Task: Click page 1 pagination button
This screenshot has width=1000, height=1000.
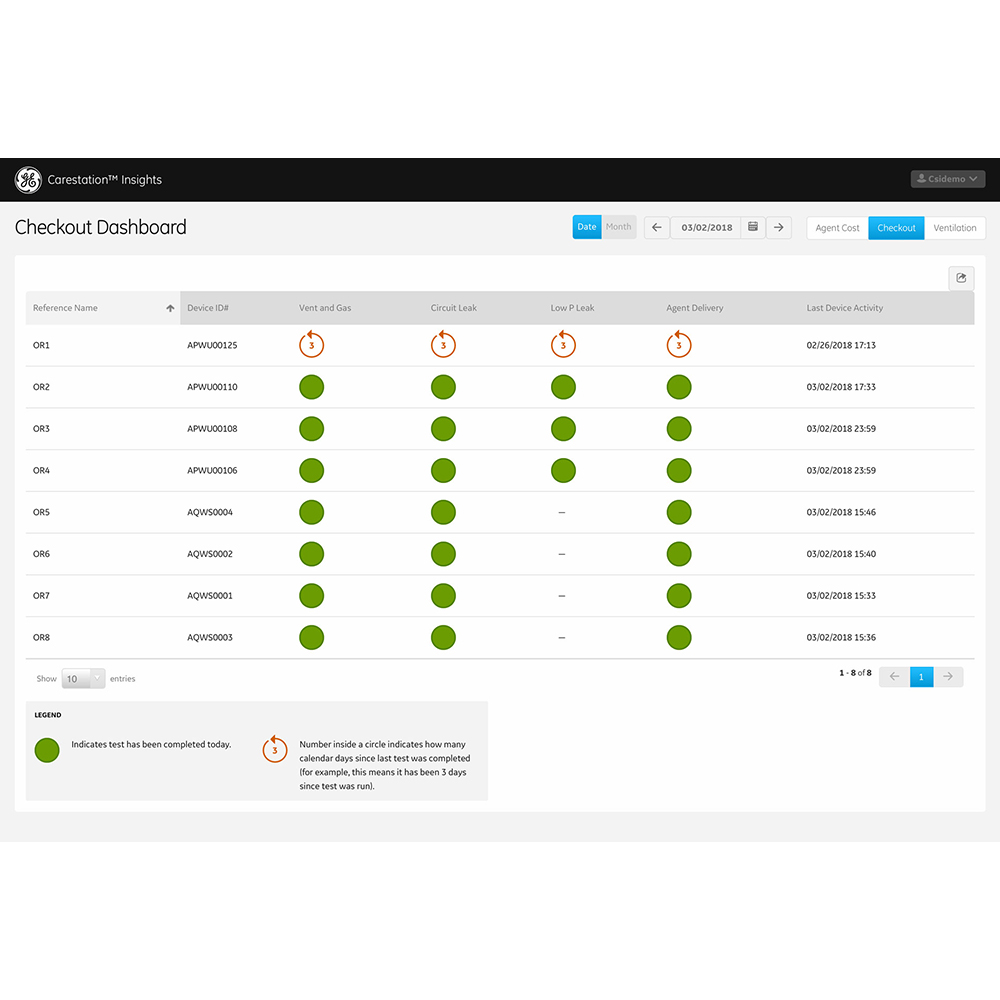Action: tap(921, 677)
